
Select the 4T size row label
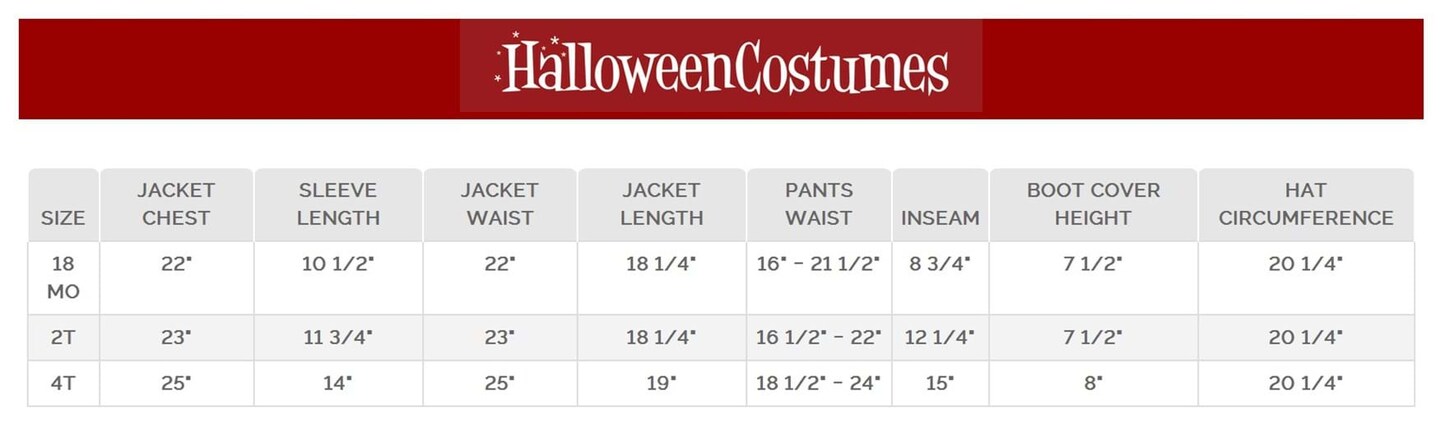[x=63, y=383]
